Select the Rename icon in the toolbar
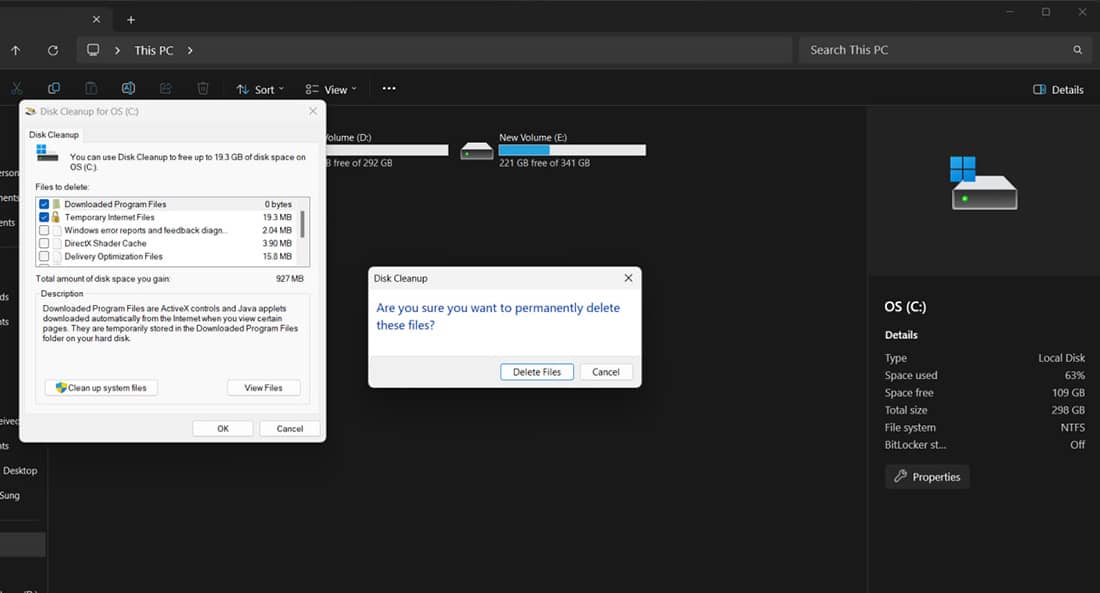Screen dimensions: 1100x593 (128, 88)
